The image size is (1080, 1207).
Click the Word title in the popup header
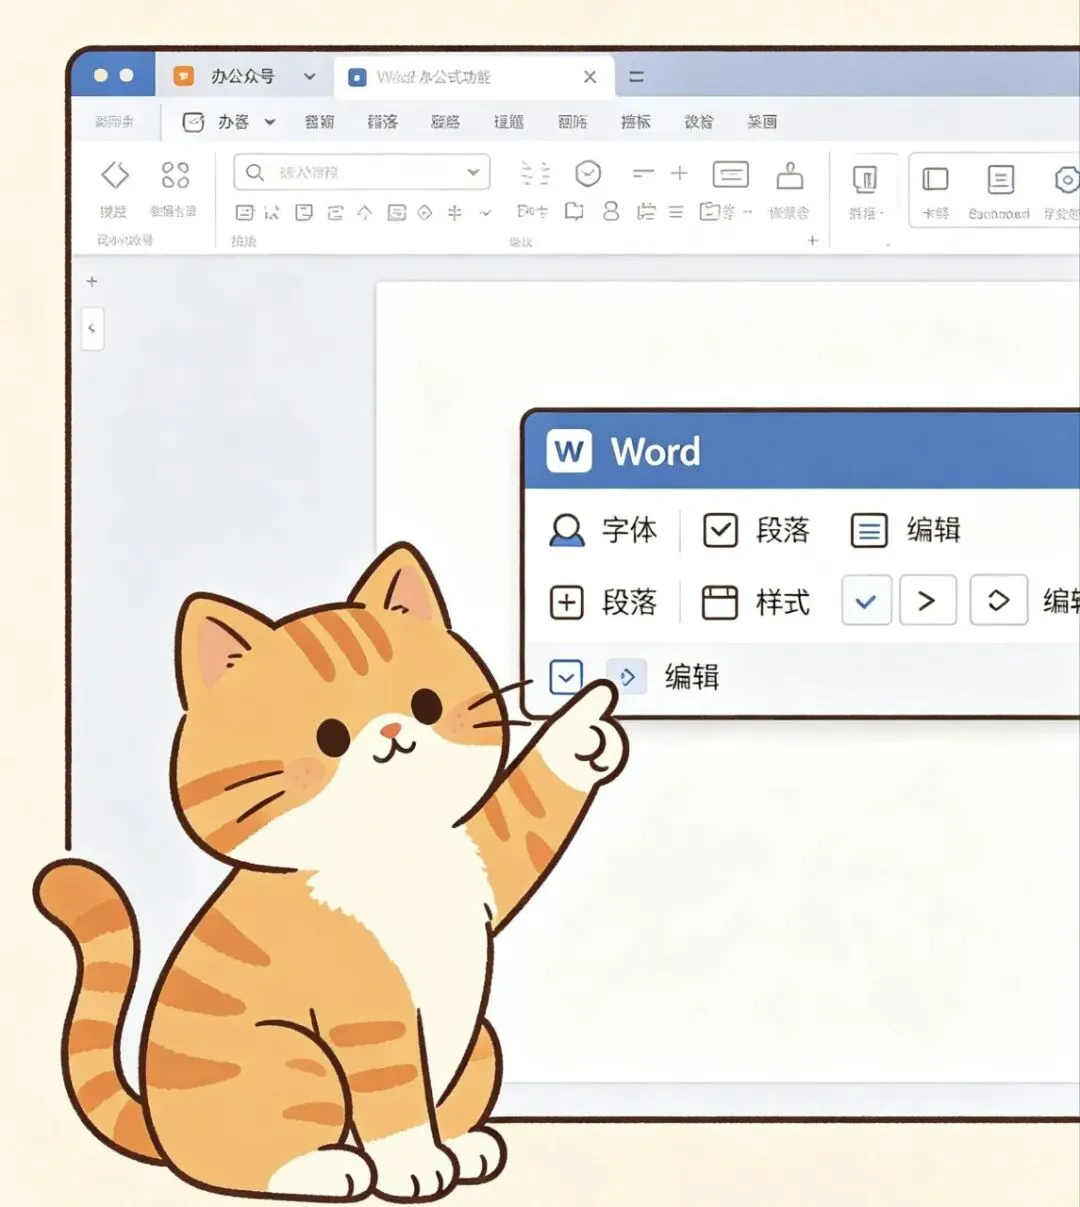pyautogui.click(x=655, y=452)
